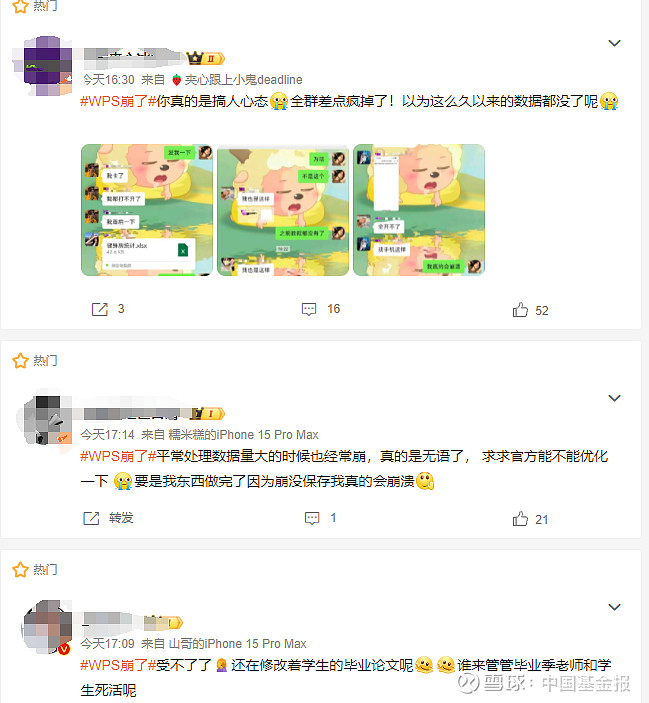Open #WPS崩了# hashtag in first post
This screenshot has height=703, width=649.
(x=118, y=101)
